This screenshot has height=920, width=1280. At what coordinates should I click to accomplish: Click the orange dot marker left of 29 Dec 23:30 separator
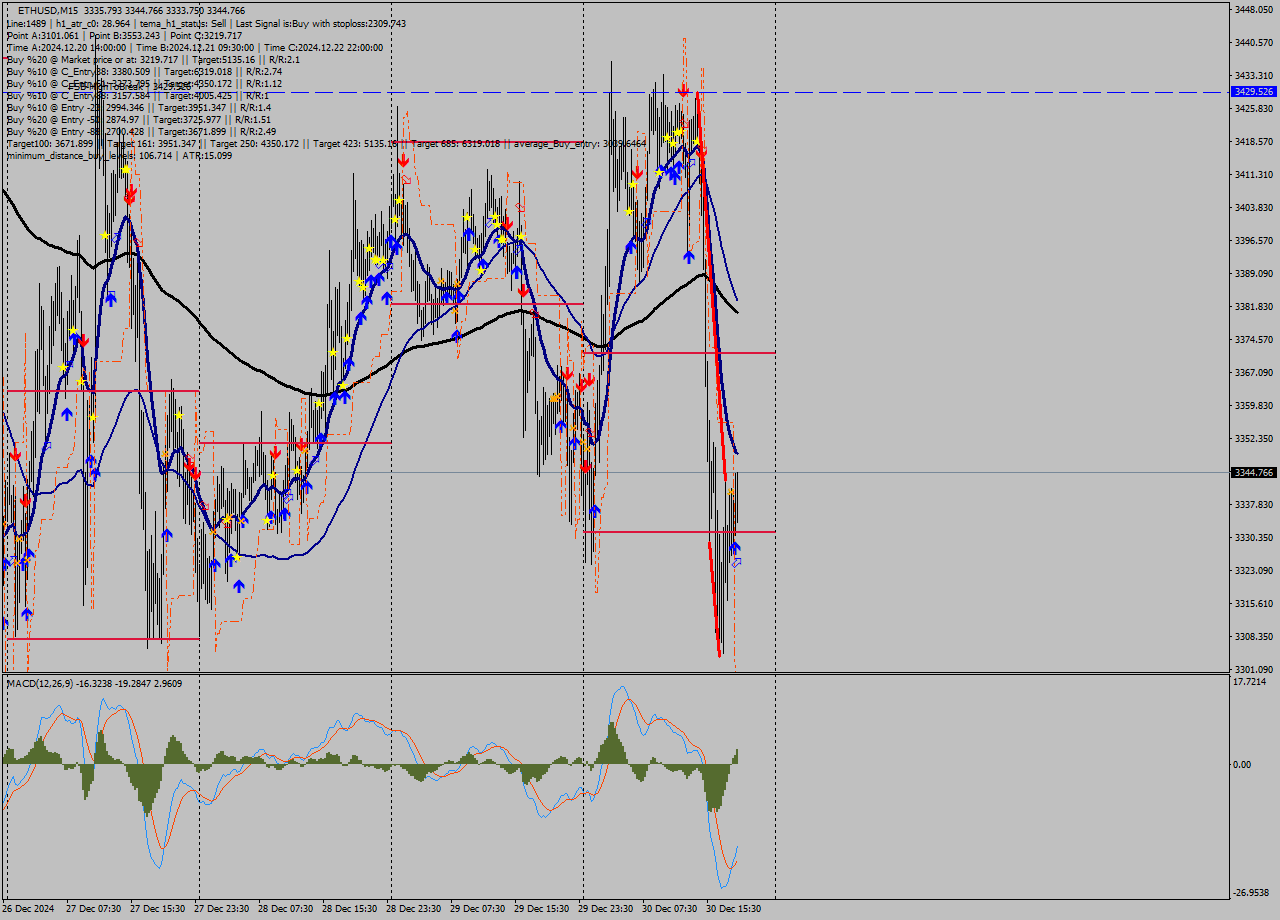[554, 398]
